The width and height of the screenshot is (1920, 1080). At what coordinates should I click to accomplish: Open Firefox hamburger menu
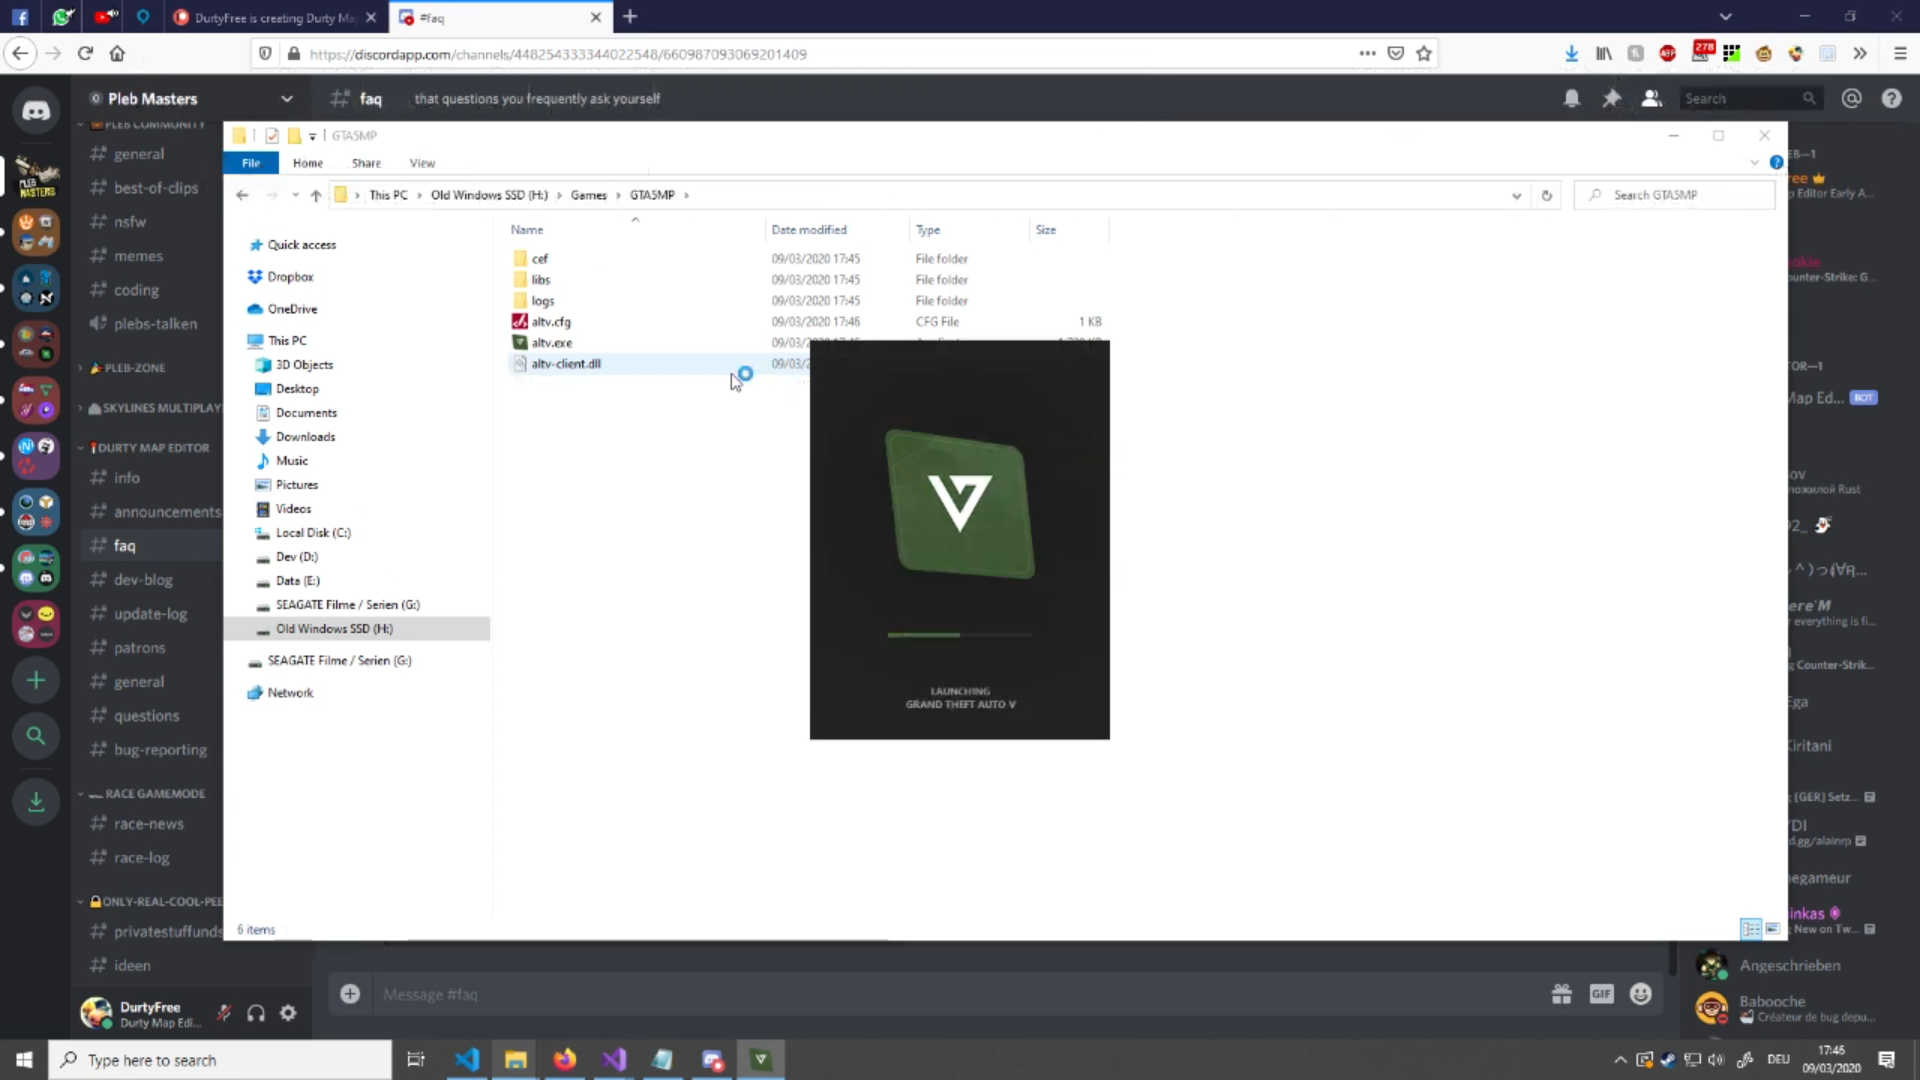tap(1900, 54)
